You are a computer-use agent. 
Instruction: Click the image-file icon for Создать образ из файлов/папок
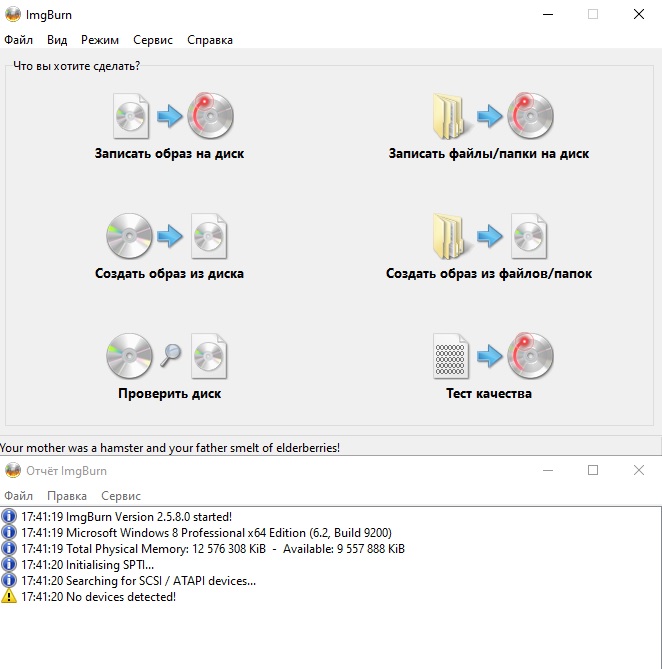click(529, 236)
